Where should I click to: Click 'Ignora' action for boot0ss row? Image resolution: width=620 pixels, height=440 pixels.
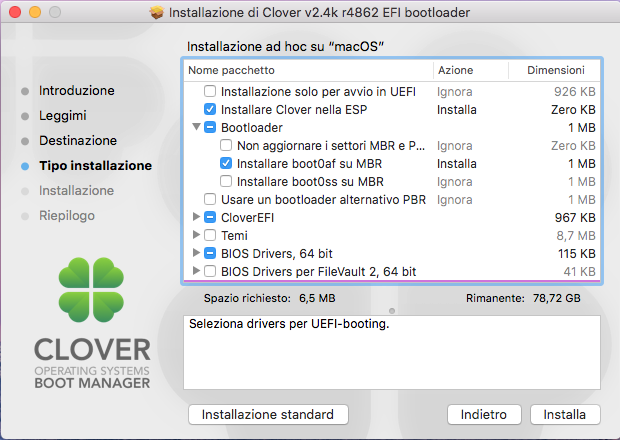455,182
